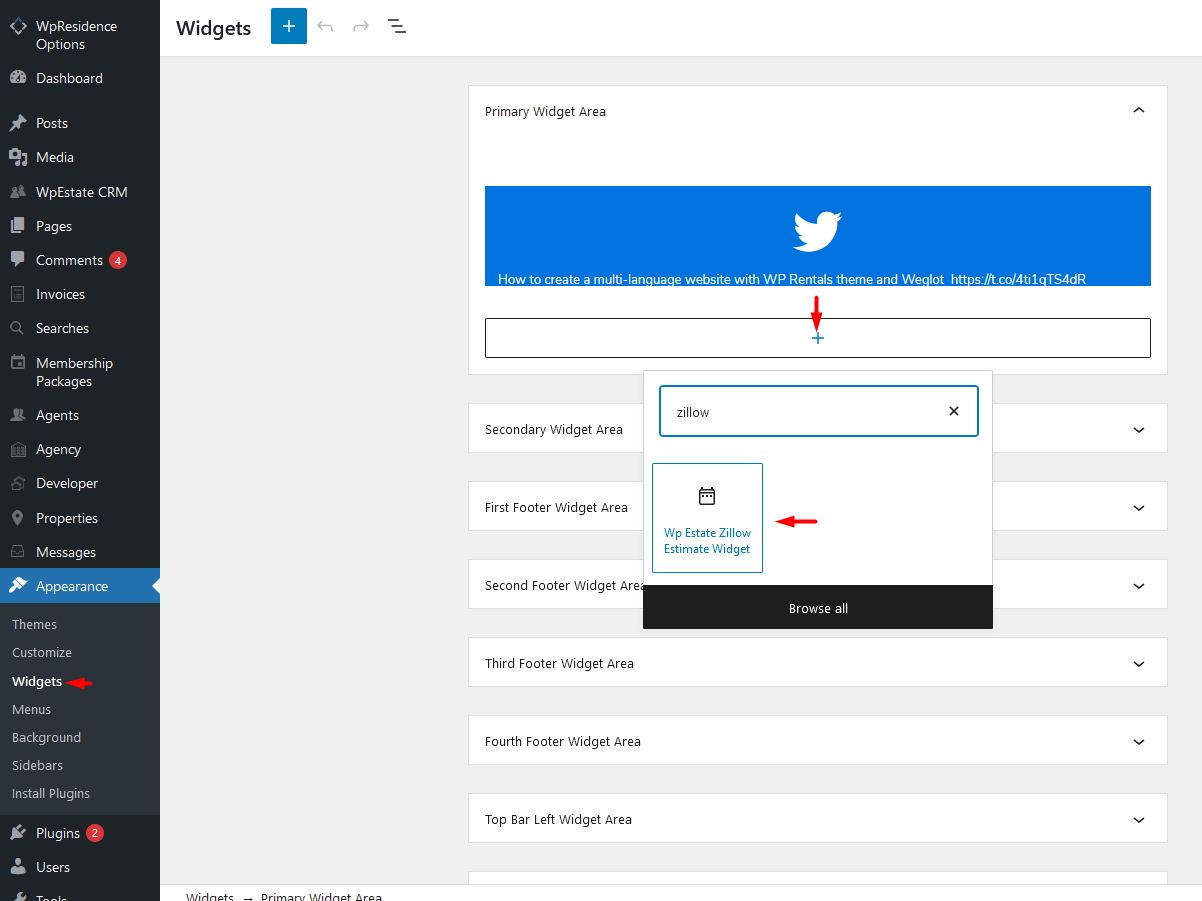Open Widgets submenu item
Image resolution: width=1202 pixels, height=901 pixels.
click(37, 681)
